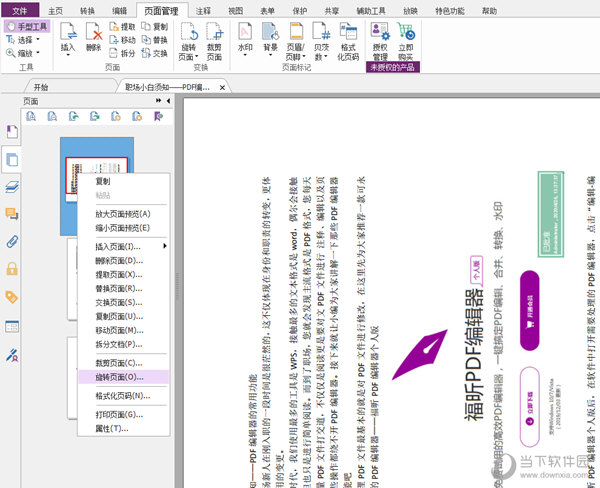Open the Comments panel in left sidebar
Viewport: 600px width, 488px height.
[12, 214]
